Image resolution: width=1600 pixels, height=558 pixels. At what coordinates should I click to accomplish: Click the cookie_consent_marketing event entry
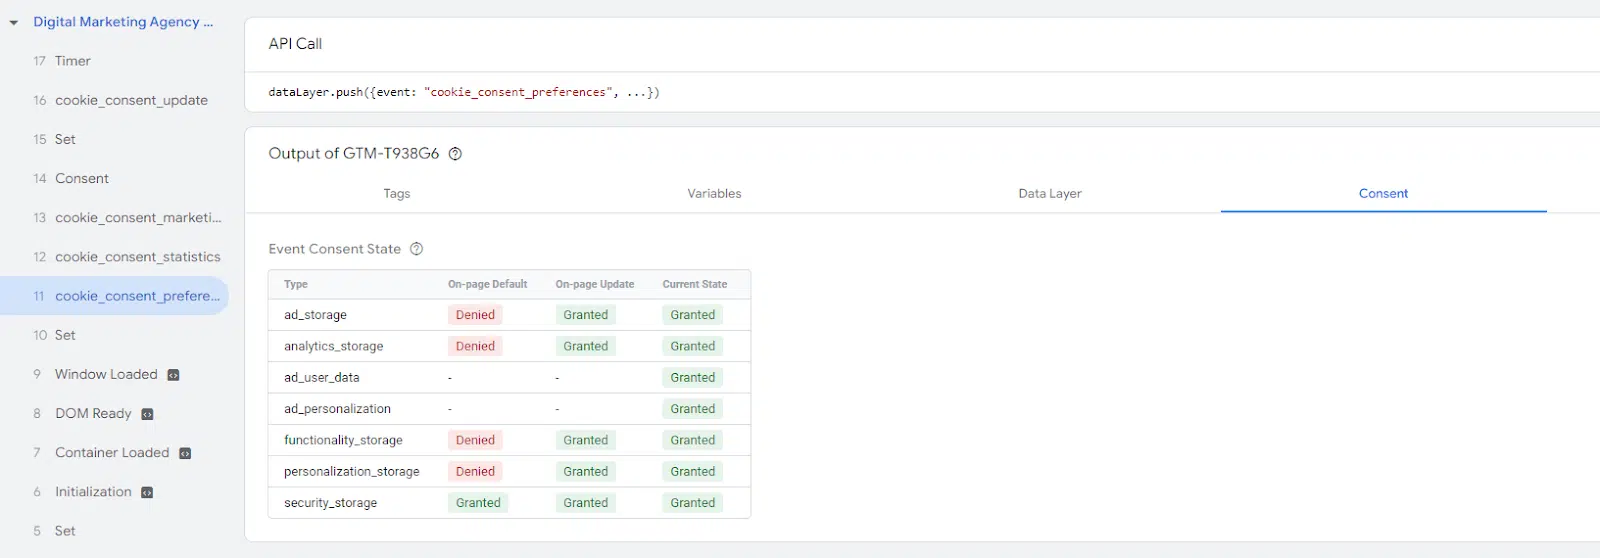point(137,218)
